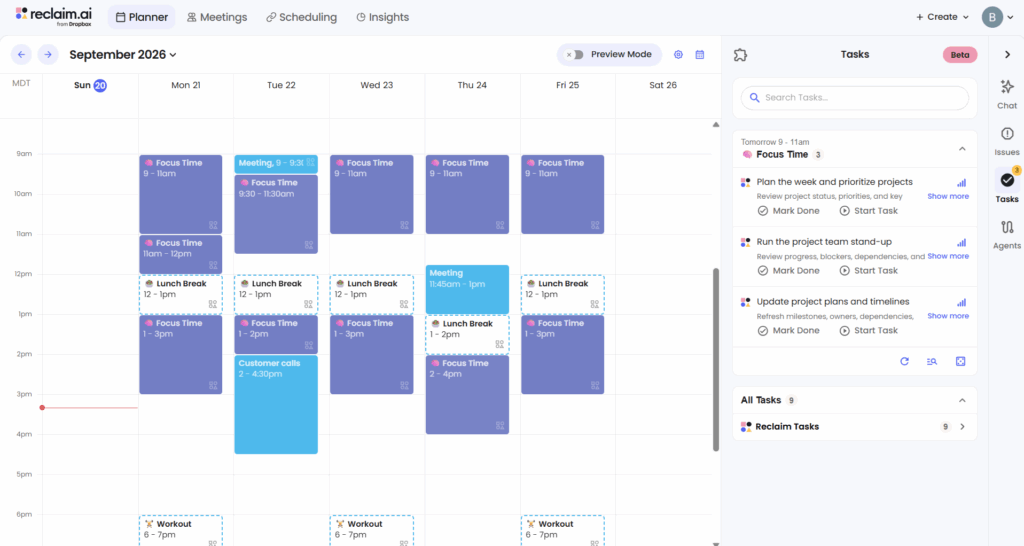The height and width of the screenshot is (546, 1024).
Task: Switch to the Meetings tab
Action: point(217,17)
